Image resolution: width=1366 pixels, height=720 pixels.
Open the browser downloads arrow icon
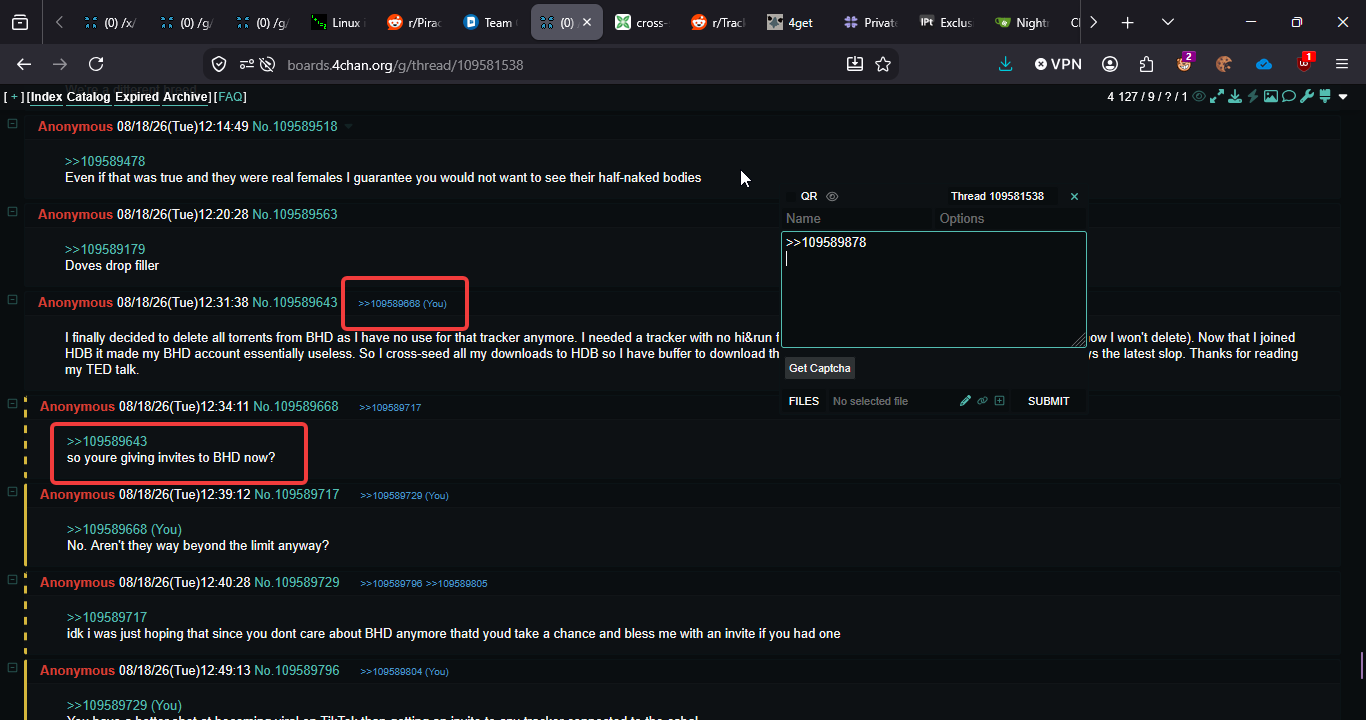[x=1006, y=64]
